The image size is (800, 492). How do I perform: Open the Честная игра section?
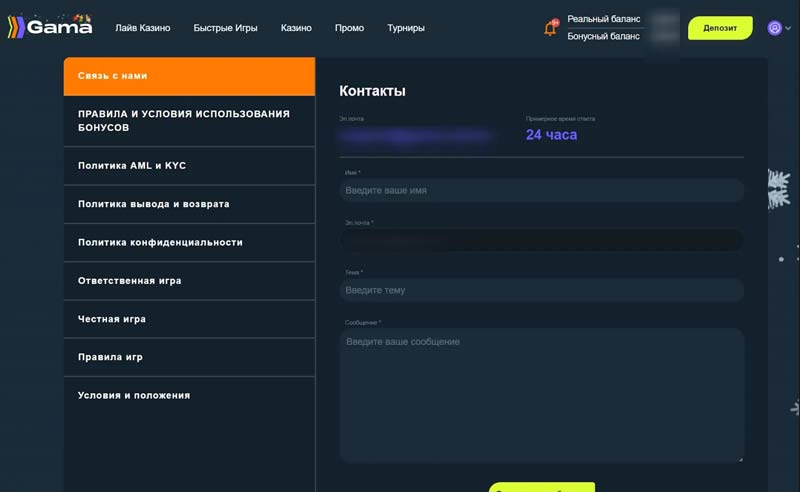tap(189, 319)
